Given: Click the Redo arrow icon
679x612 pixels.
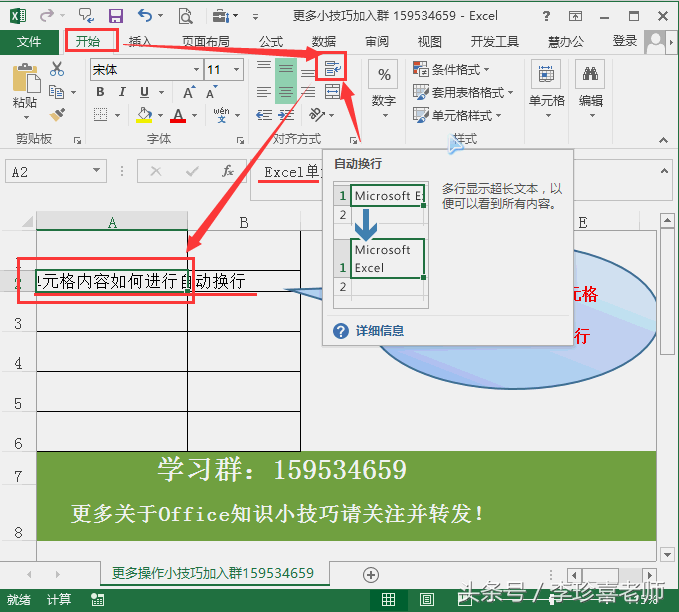Looking at the screenshot, I should (46, 16).
